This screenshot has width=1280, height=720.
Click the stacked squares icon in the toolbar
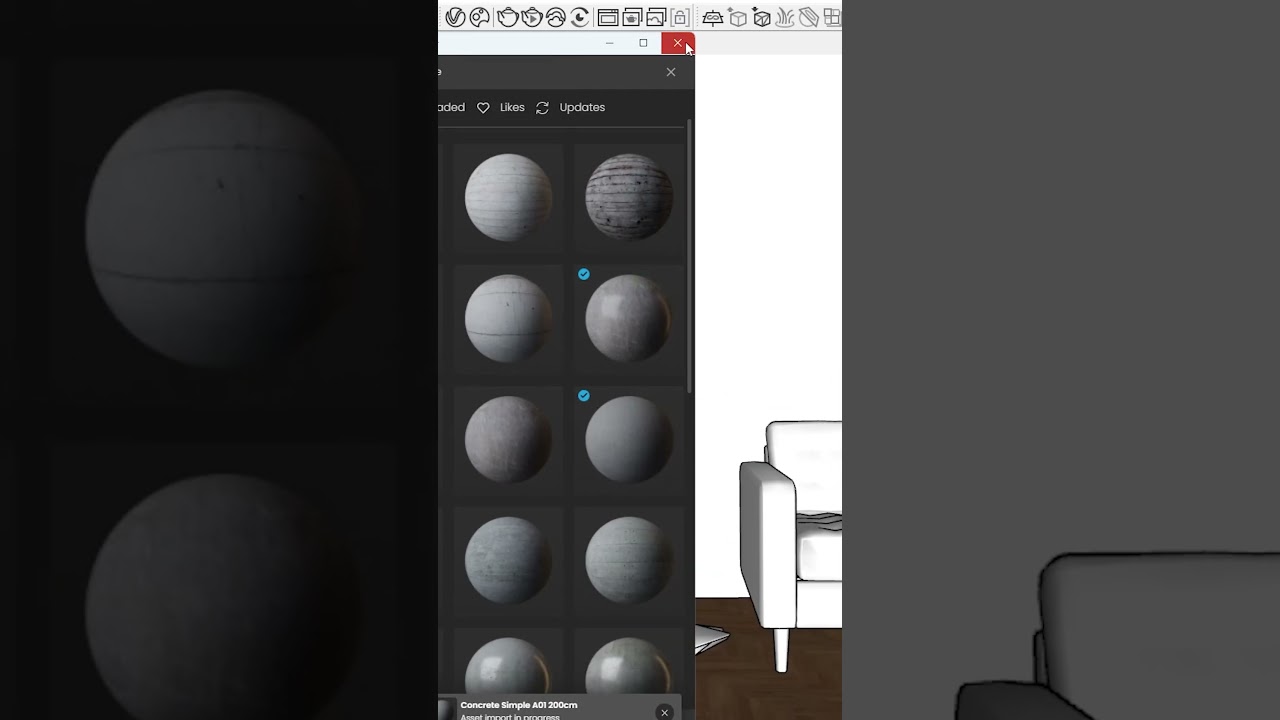point(832,17)
